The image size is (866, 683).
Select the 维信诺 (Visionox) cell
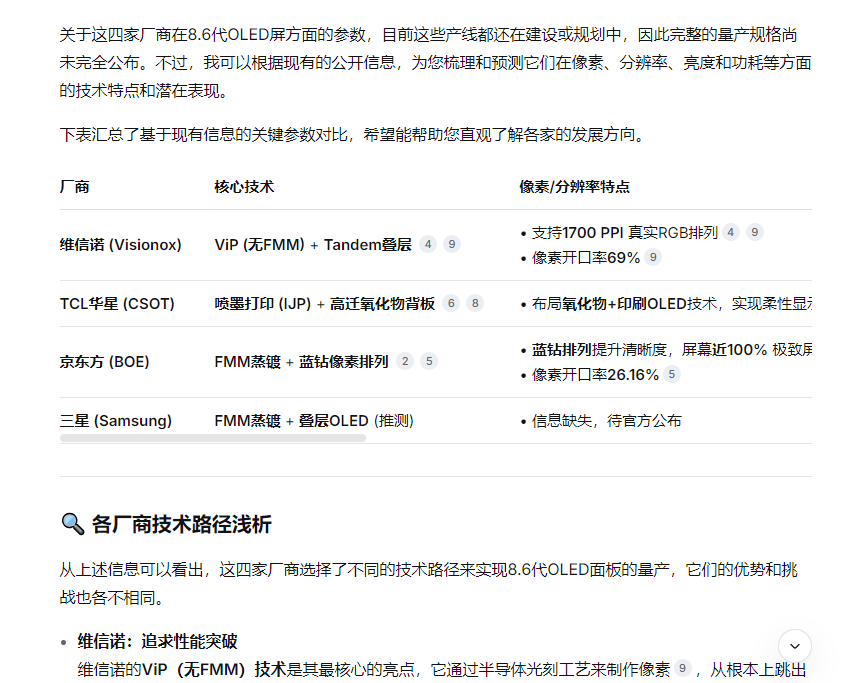tap(120, 245)
